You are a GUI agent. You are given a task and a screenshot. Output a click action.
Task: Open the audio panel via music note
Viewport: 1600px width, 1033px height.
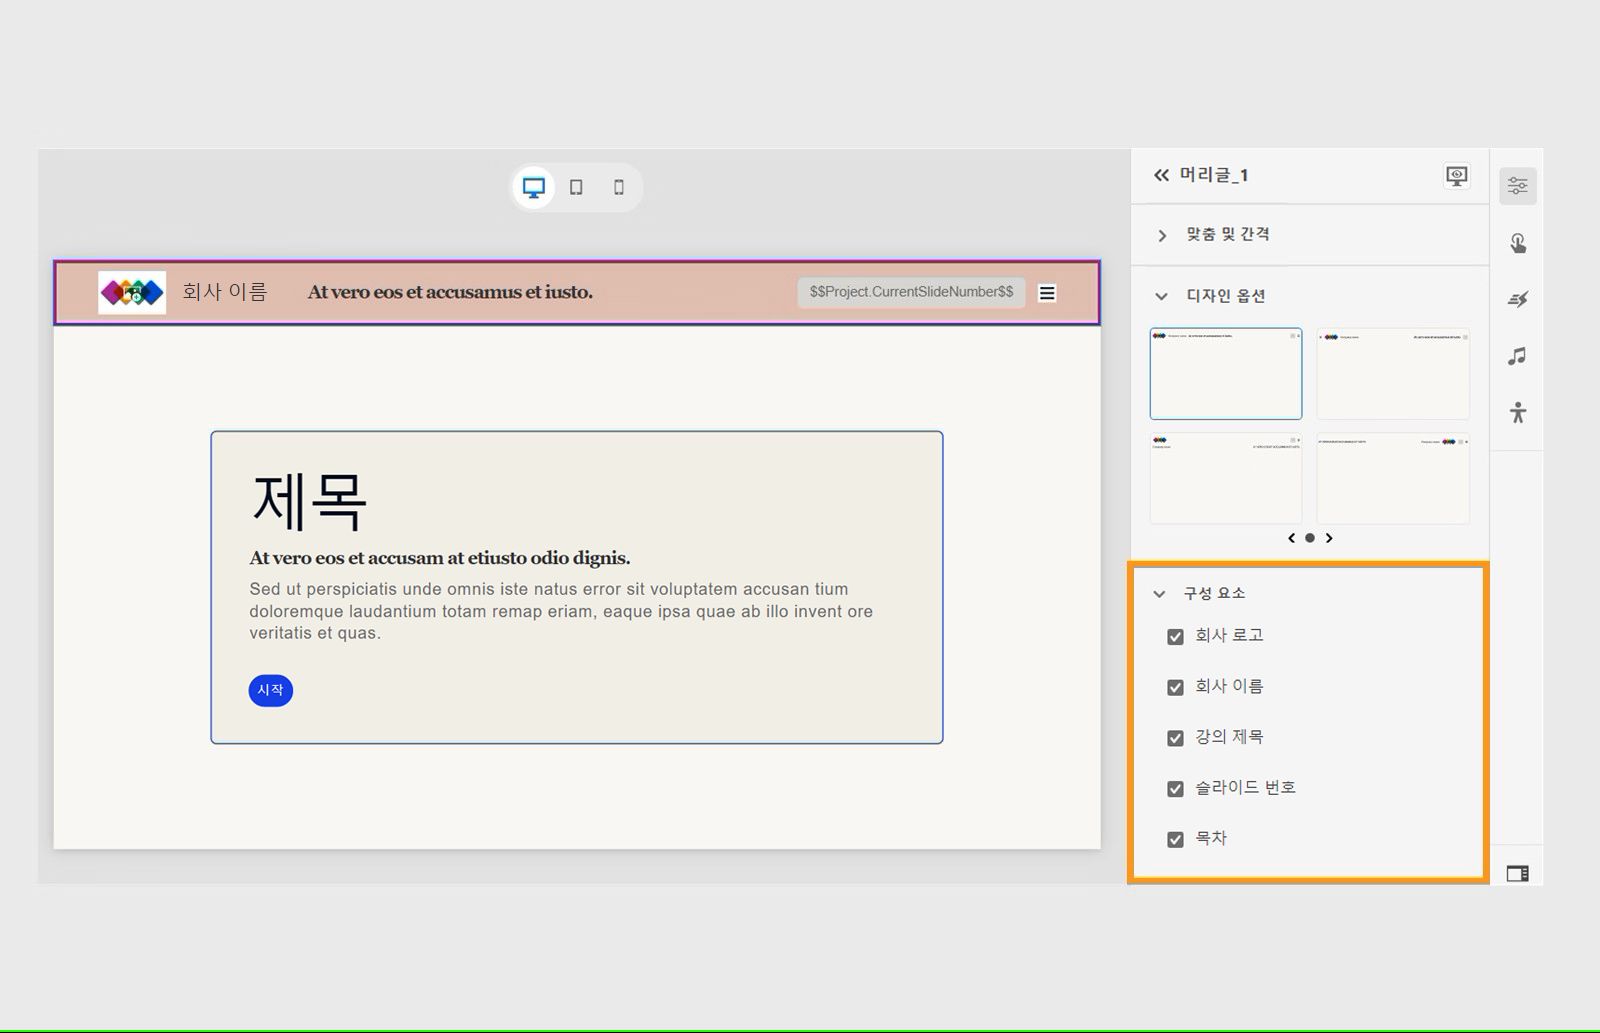tap(1518, 355)
